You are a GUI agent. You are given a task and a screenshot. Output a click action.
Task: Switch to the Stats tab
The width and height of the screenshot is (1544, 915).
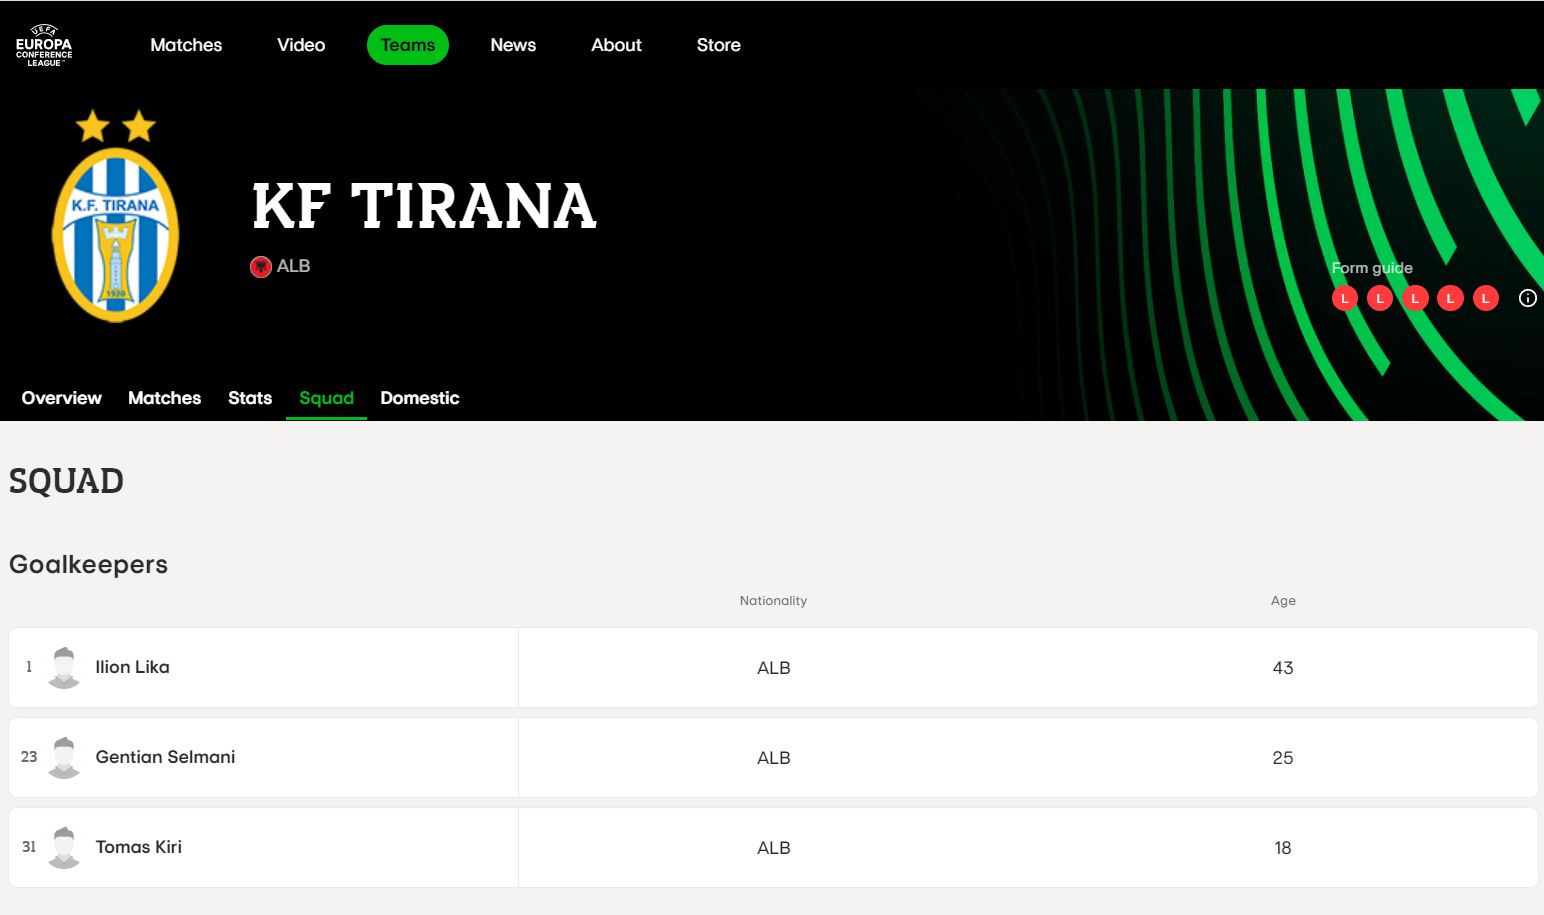[x=250, y=398]
